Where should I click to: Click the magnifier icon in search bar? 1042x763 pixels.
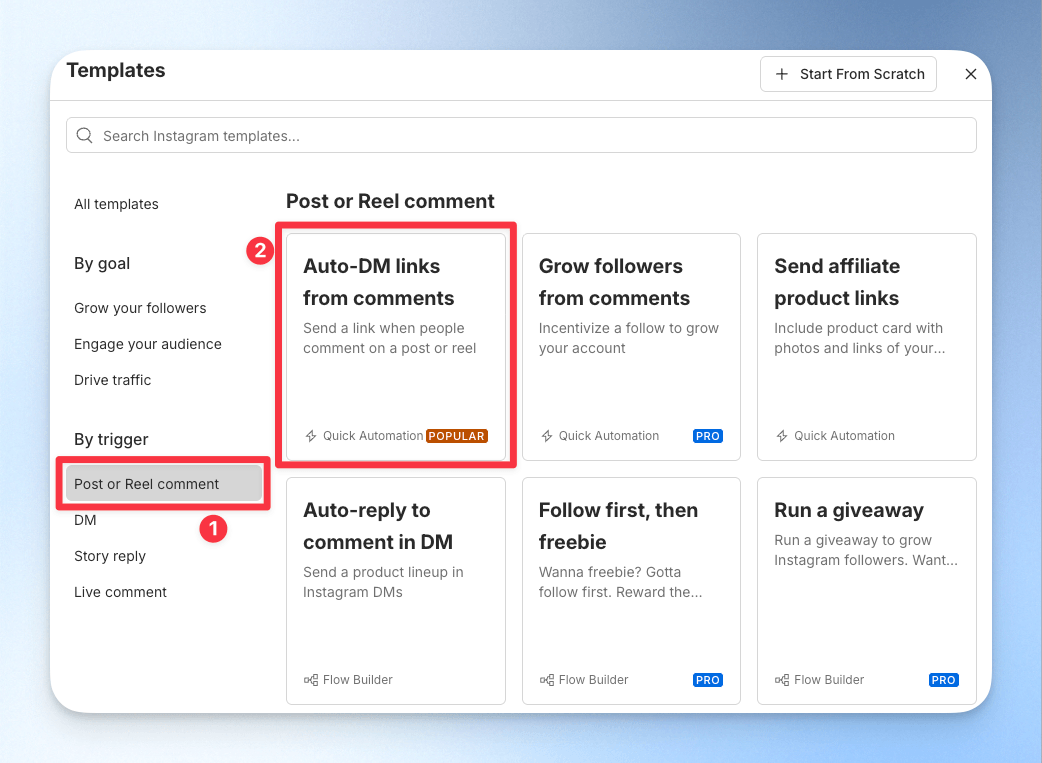coord(84,136)
